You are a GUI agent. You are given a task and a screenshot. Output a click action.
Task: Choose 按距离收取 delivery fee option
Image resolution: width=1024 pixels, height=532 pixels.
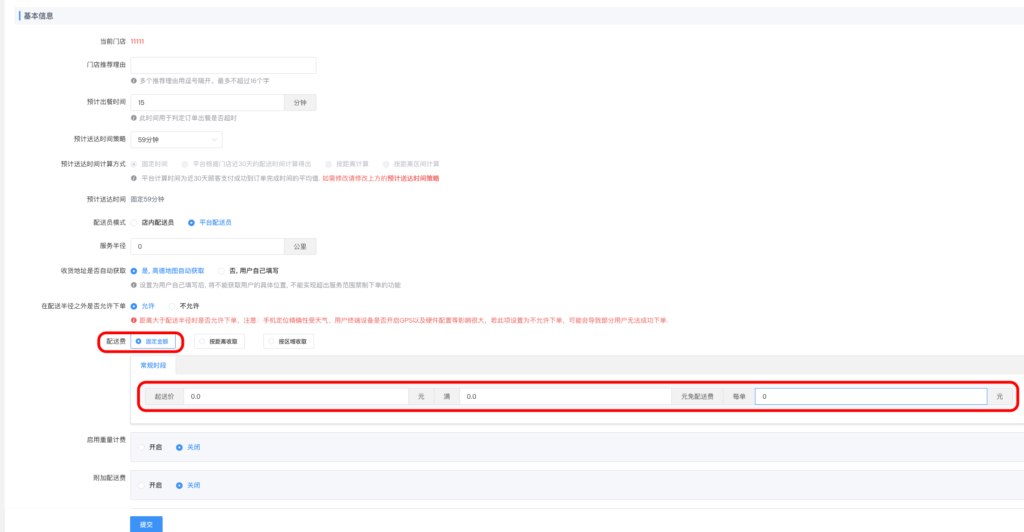pyautogui.click(x=203, y=341)
